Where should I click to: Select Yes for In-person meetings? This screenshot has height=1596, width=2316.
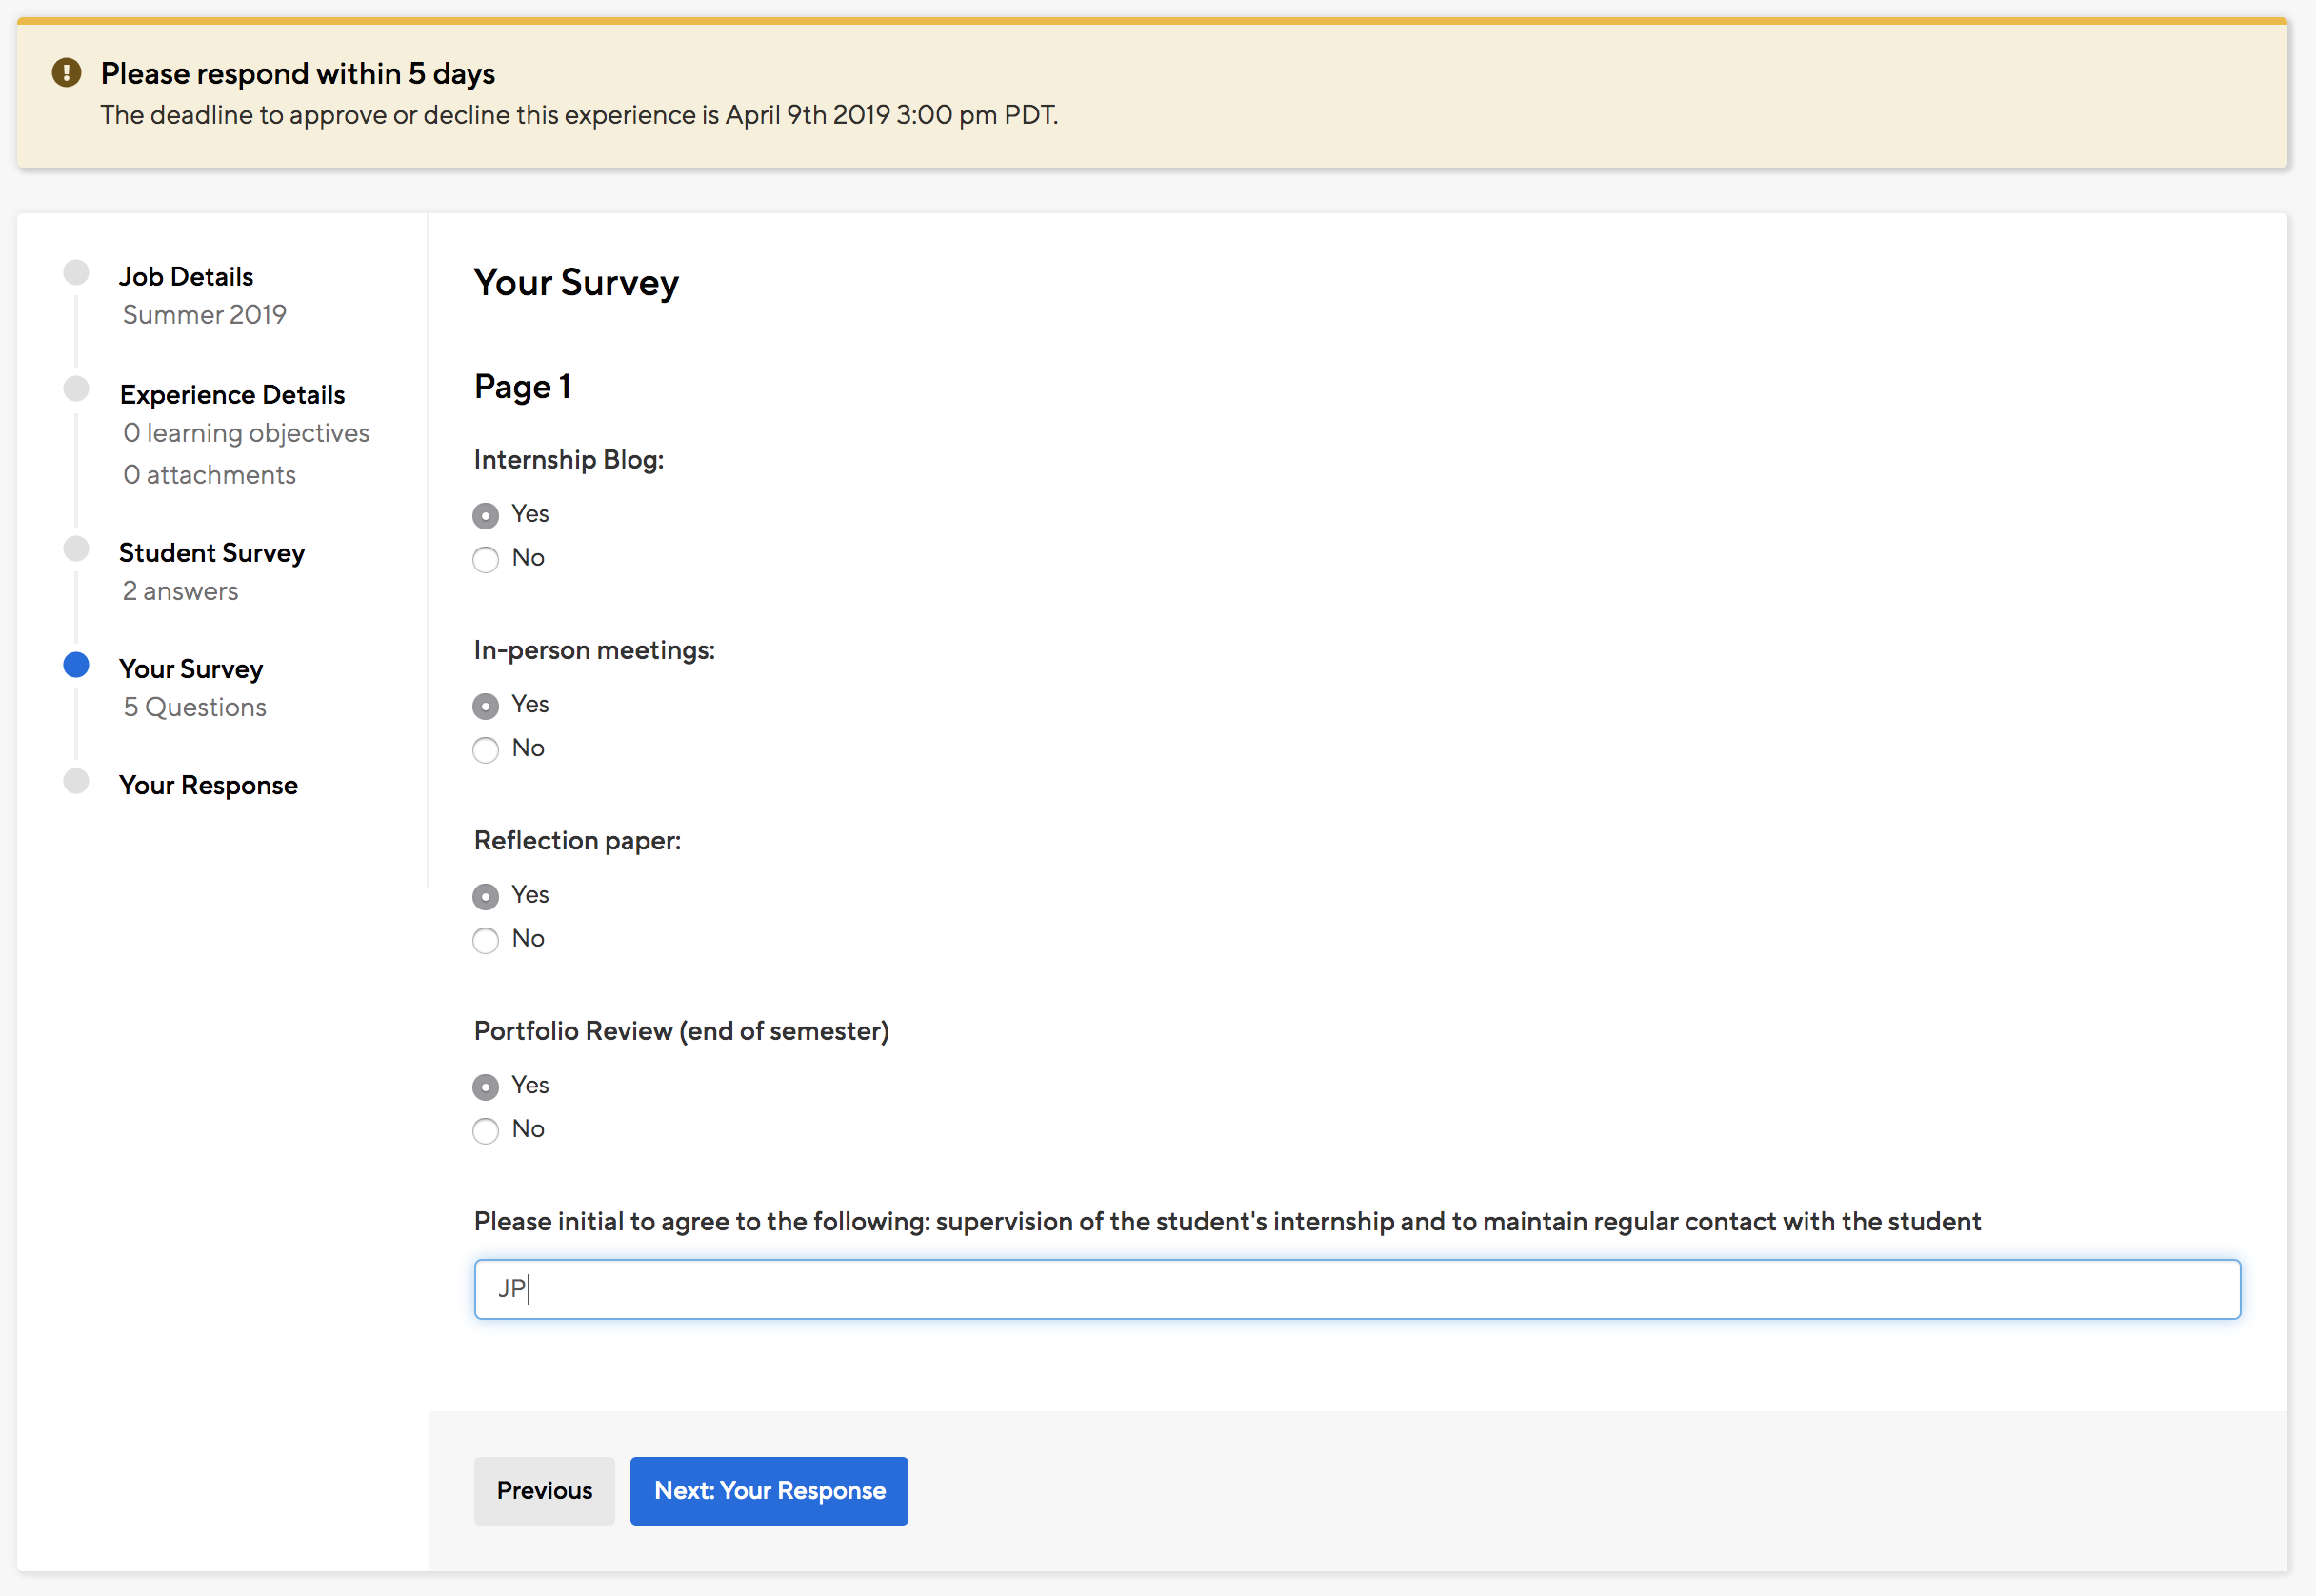485,706
